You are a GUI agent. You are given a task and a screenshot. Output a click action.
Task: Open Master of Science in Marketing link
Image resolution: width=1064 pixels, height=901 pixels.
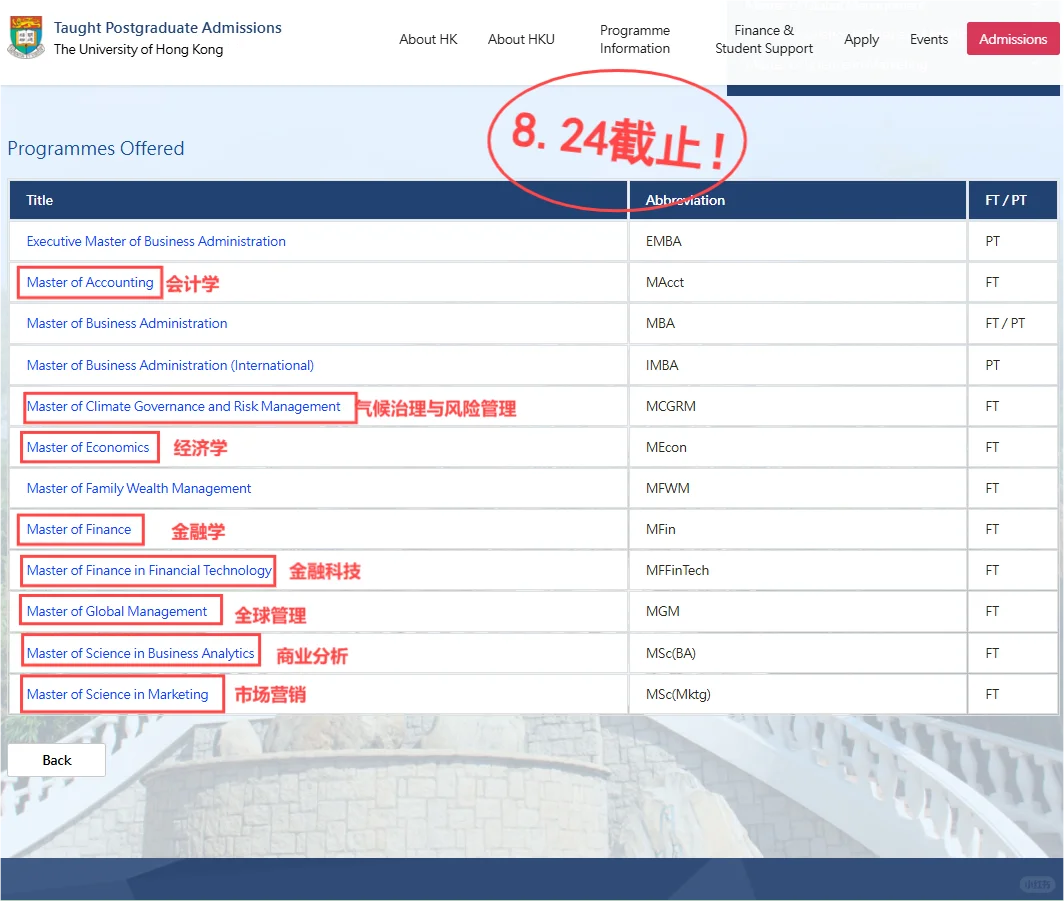117,694
